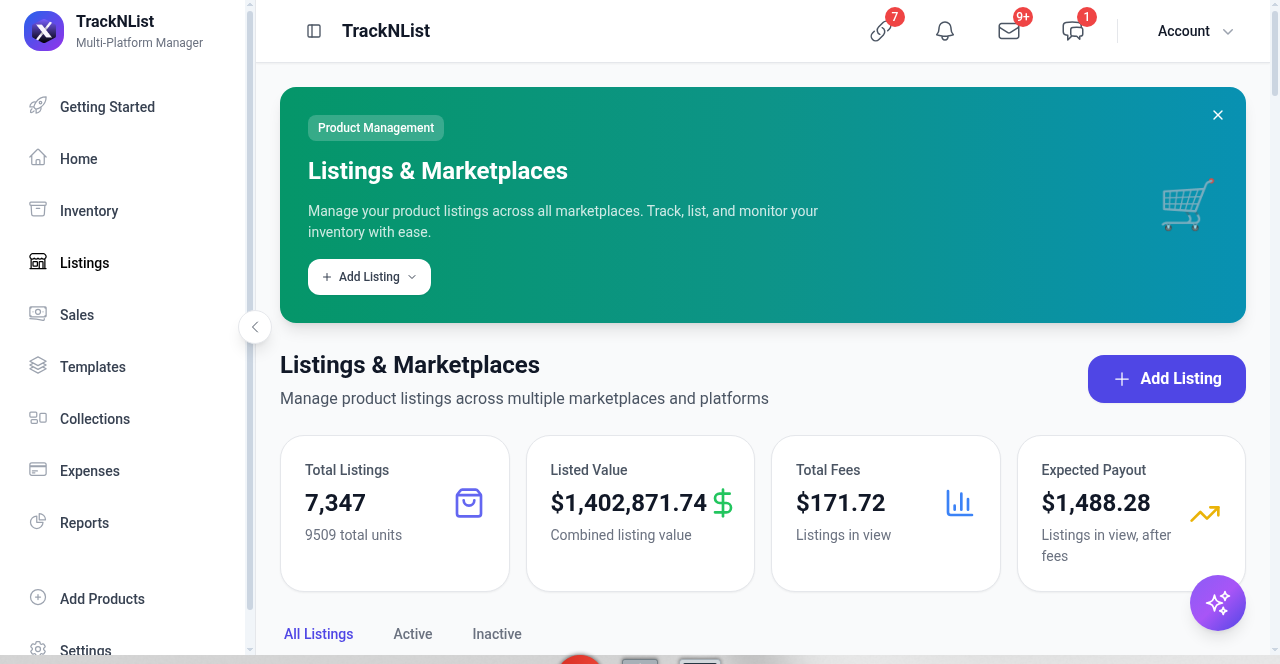
Task: Click the Templates layers icon
Action: click(38, 366)
